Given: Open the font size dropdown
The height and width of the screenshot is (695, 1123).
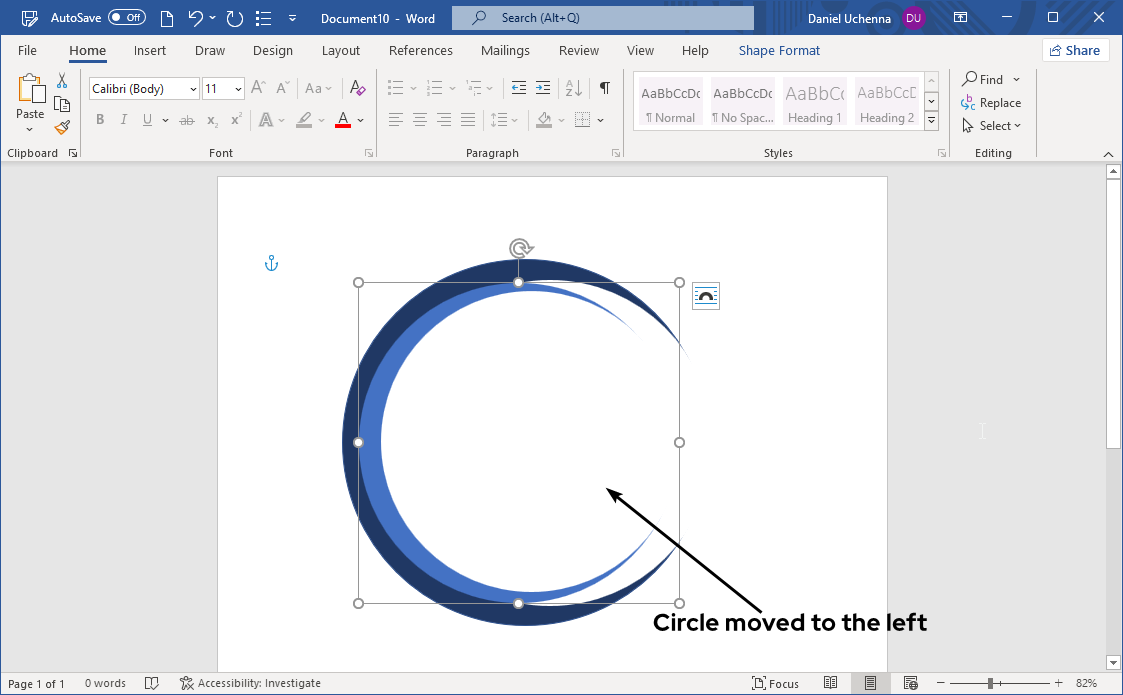Looking at the screenshot, I should pyautogui.click(x=238, y=89).
